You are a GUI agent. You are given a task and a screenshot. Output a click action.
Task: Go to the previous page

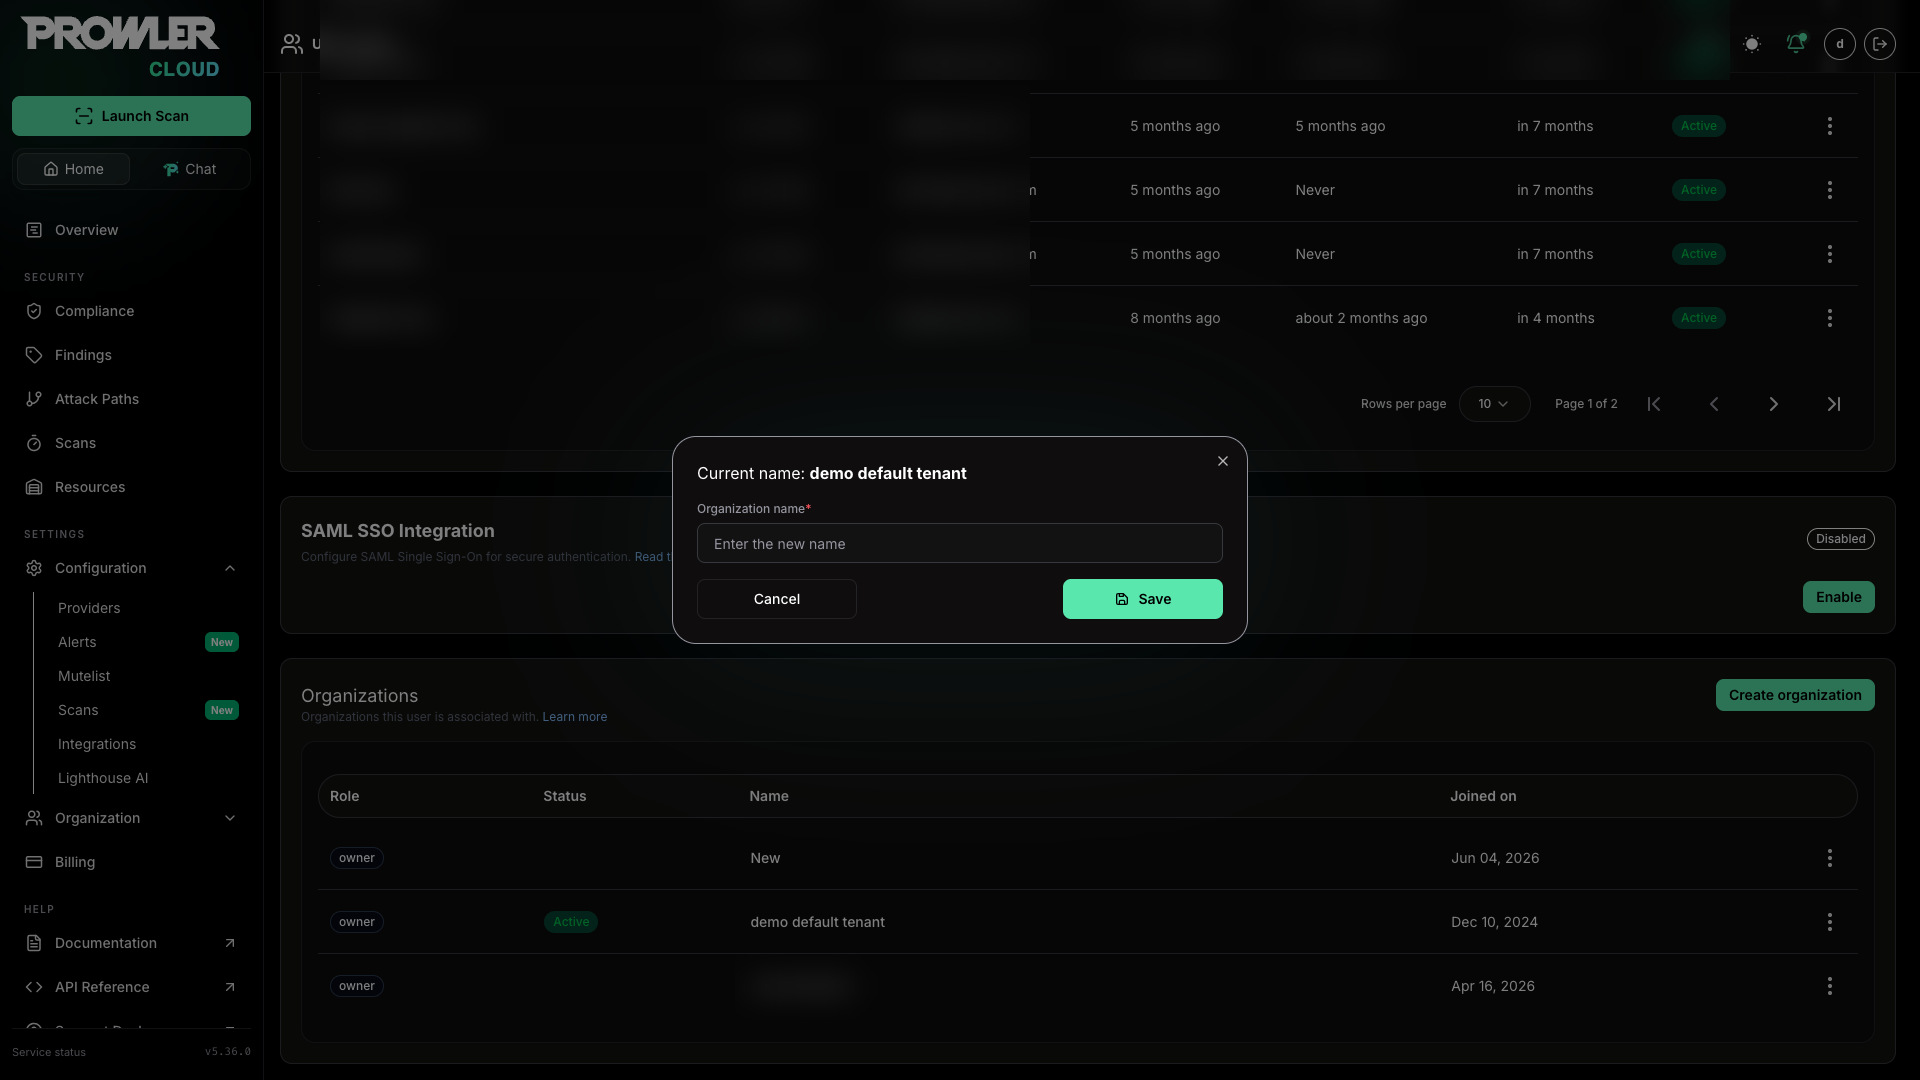(x=1714, y=404)
